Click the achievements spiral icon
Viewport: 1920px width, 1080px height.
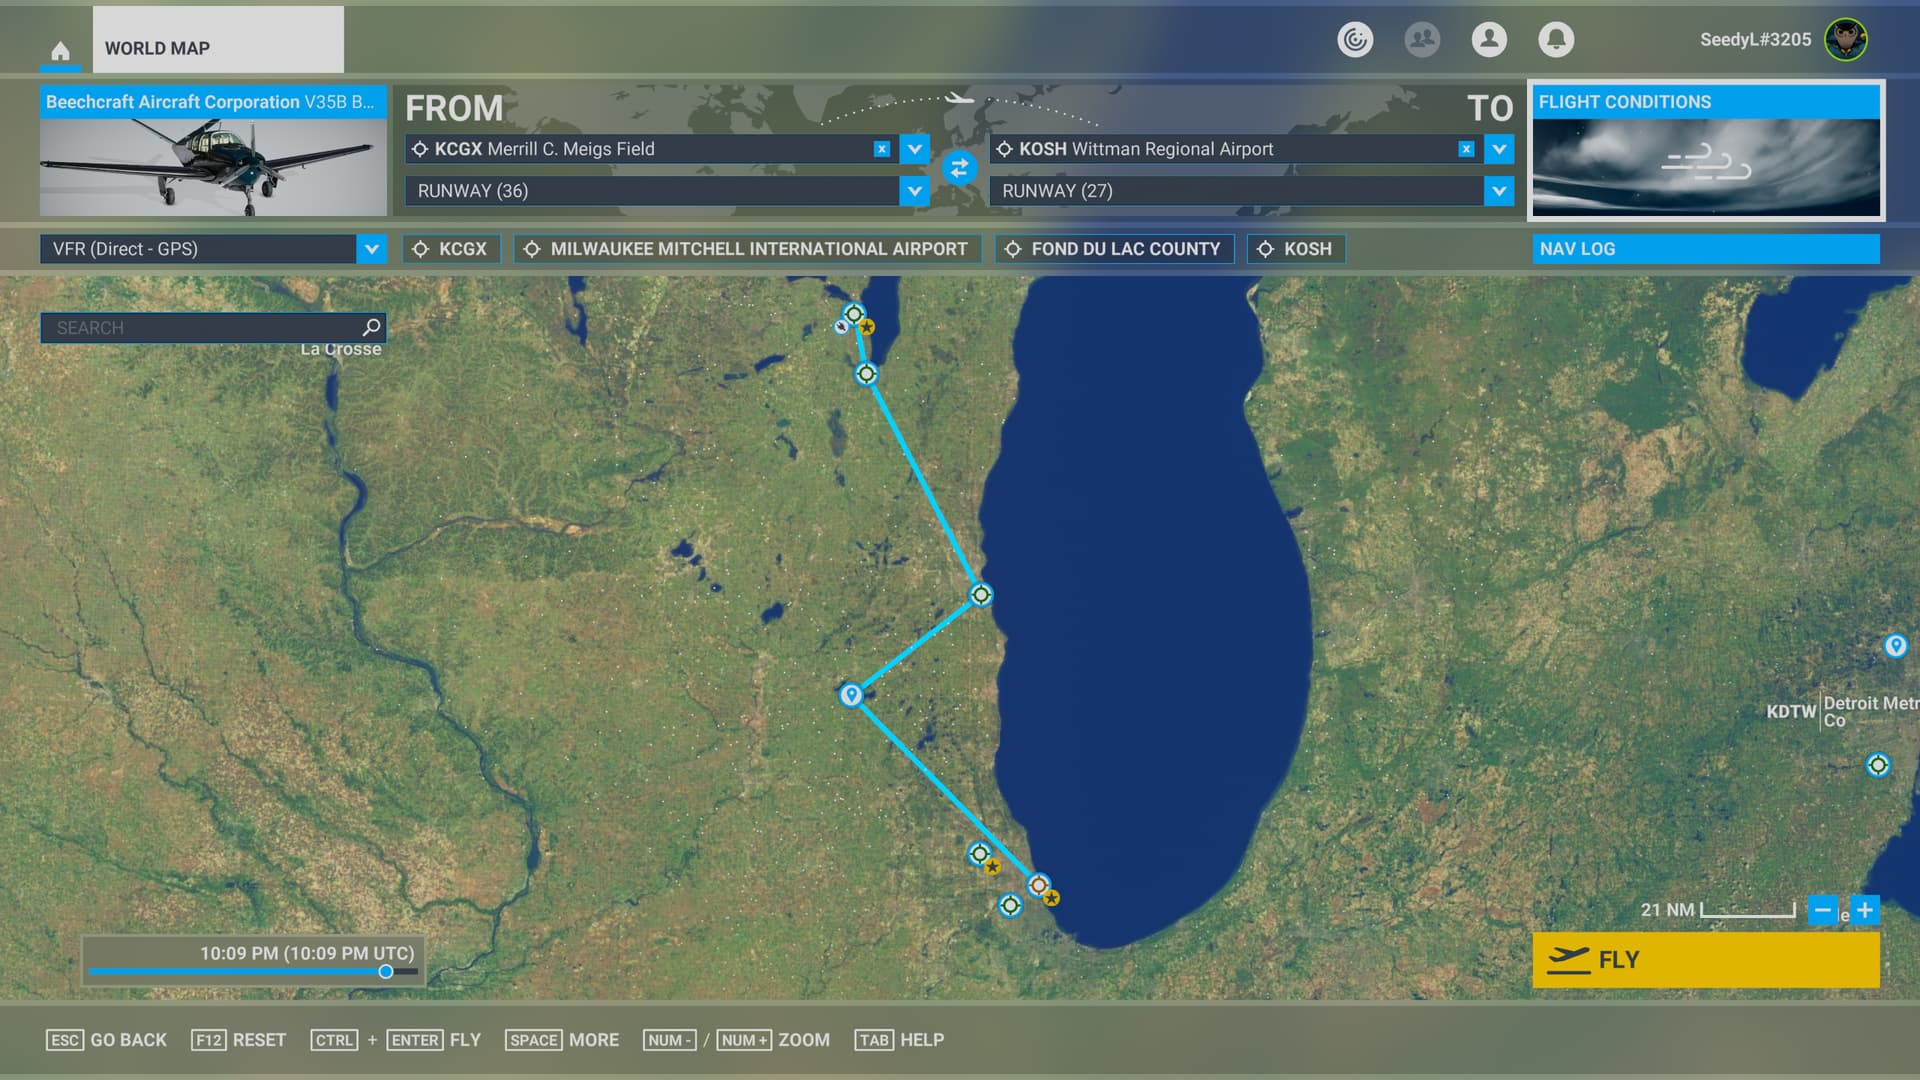coord(1355,40)
